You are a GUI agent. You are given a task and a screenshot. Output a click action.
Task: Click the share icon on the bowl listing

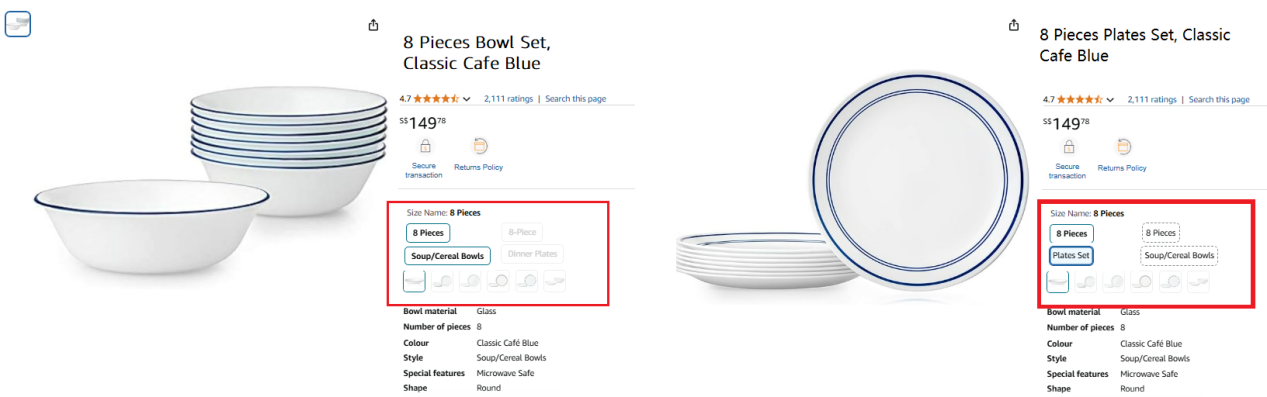point(374,25)
